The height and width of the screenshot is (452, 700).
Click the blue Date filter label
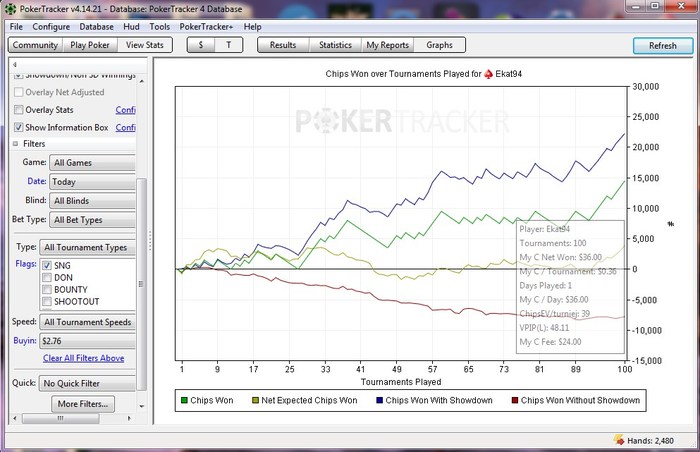(x=37, y=181)
